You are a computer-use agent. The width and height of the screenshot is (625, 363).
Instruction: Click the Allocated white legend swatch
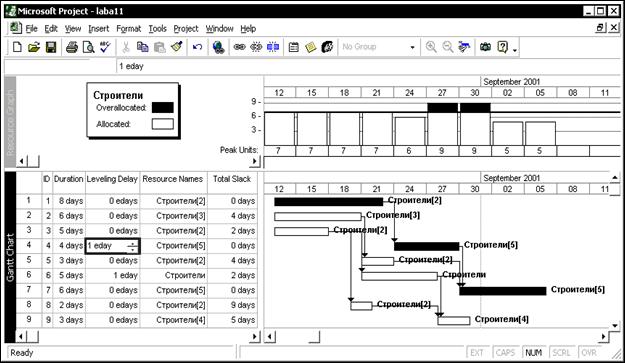point(163,124)
